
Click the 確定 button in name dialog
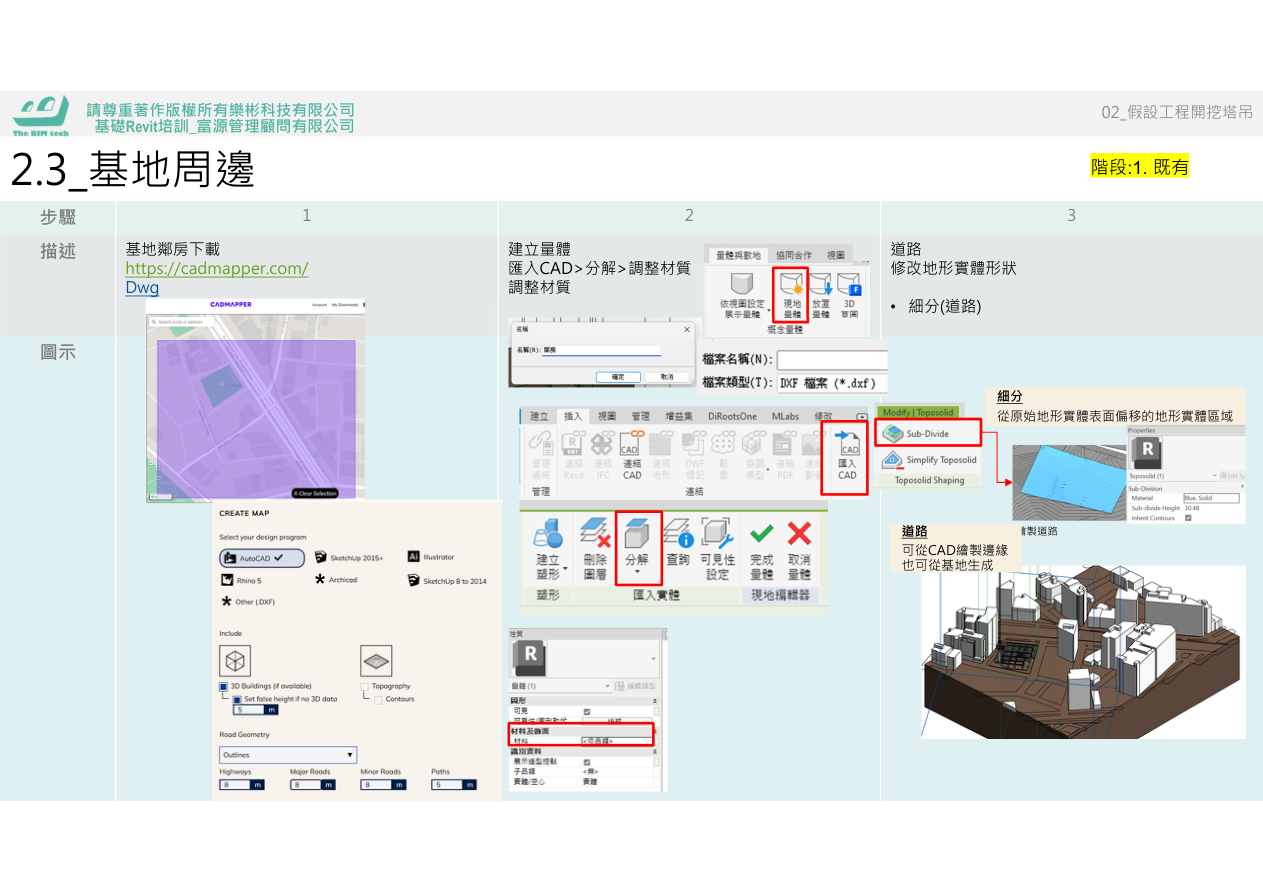pyautogui.click(x=618, y=377)
